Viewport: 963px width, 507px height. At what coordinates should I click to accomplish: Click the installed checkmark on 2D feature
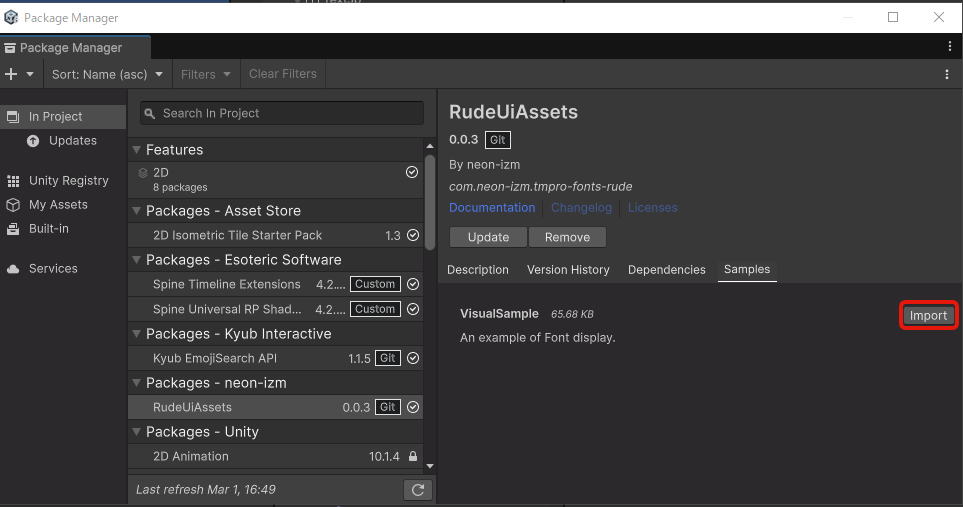coord(412,172)
